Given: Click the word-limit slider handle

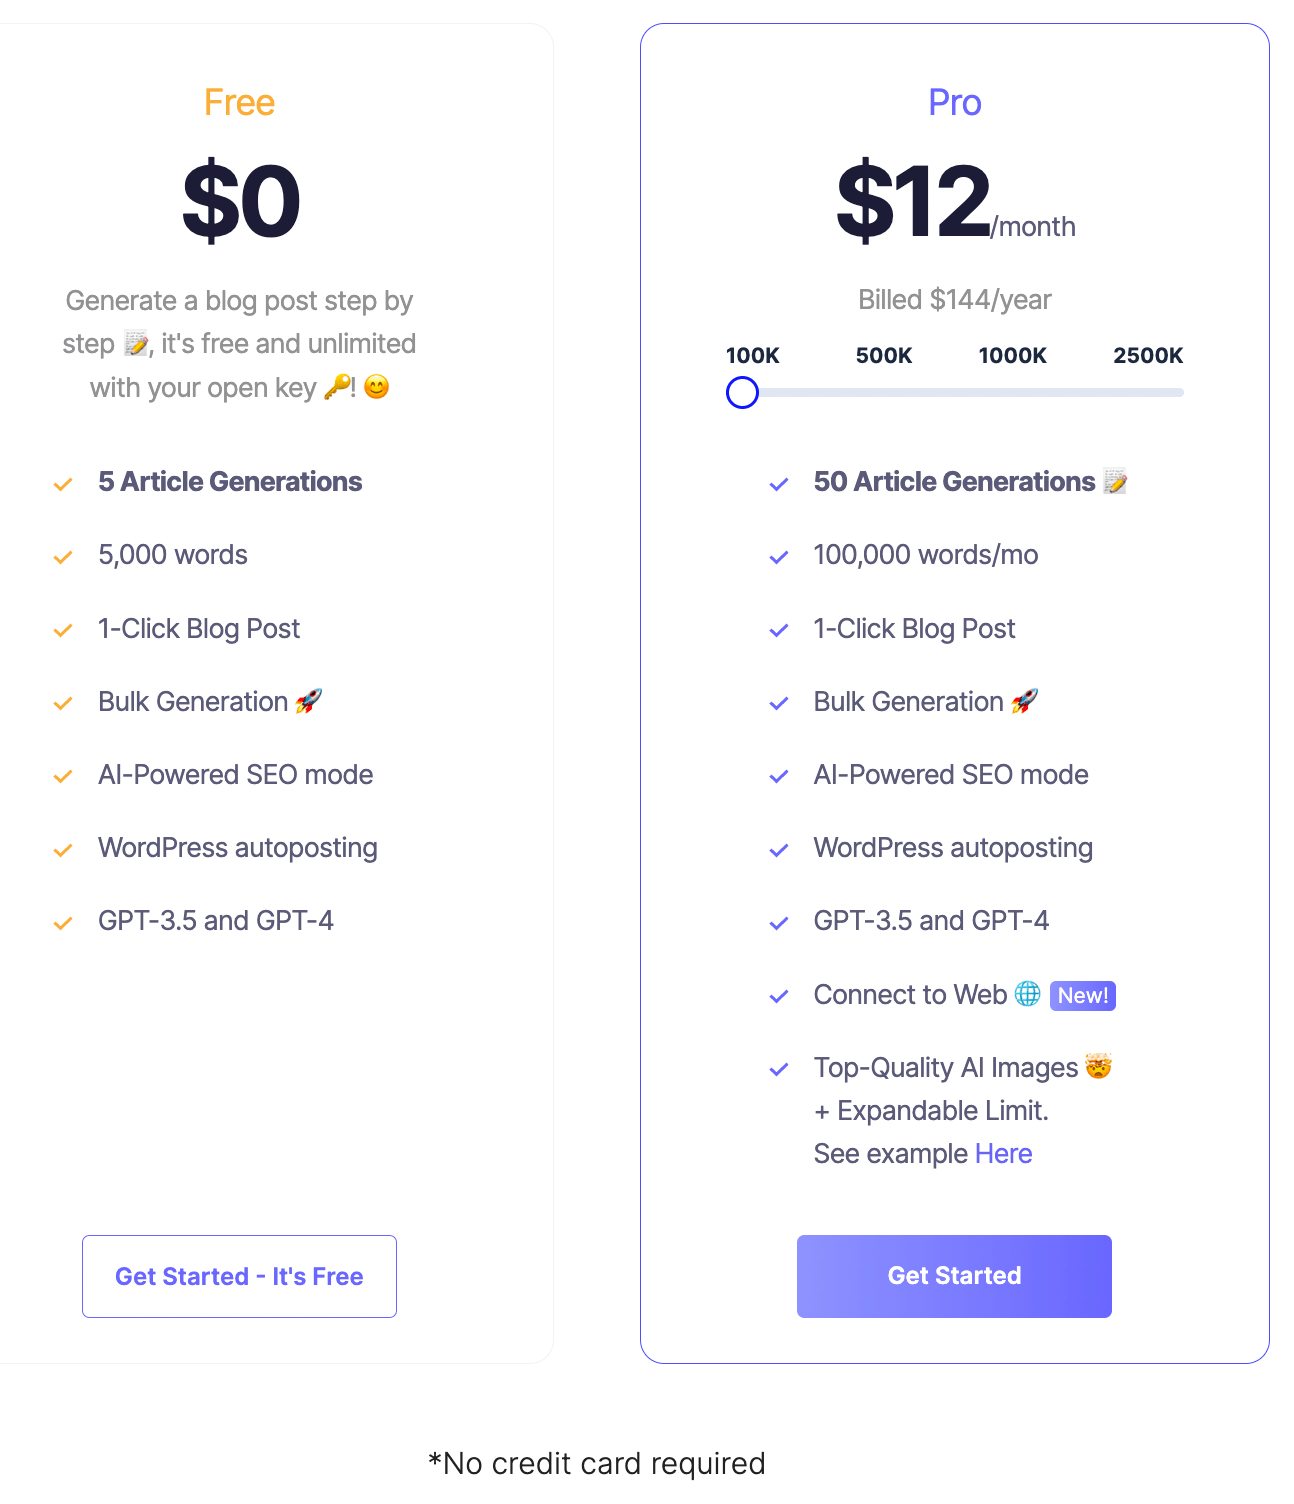Looking at the screenshot, I should (x=742, y=392).
